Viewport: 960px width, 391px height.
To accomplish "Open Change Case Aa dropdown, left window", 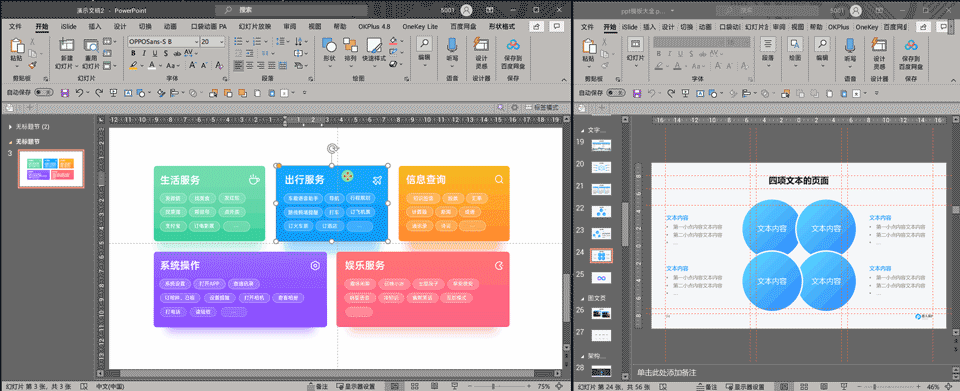I will [178, 65].
